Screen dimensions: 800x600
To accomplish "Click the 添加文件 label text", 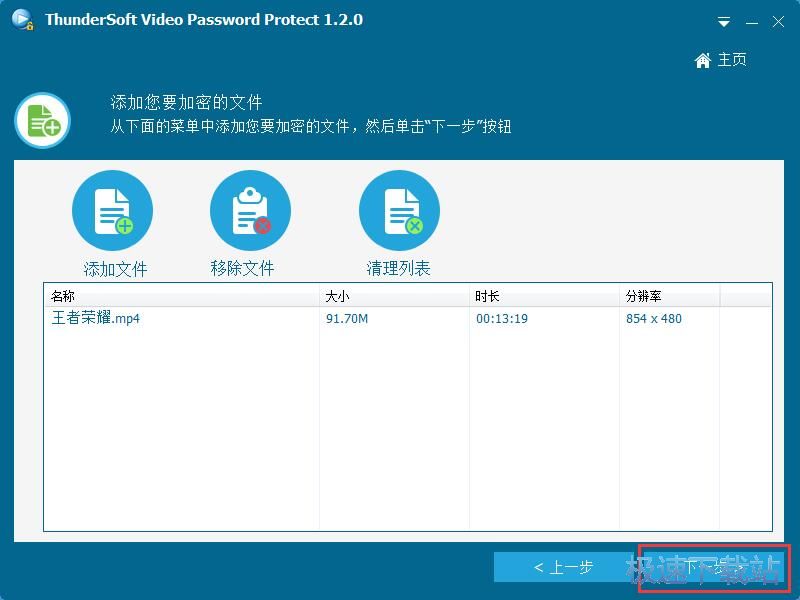I will [x=112, y=268].
